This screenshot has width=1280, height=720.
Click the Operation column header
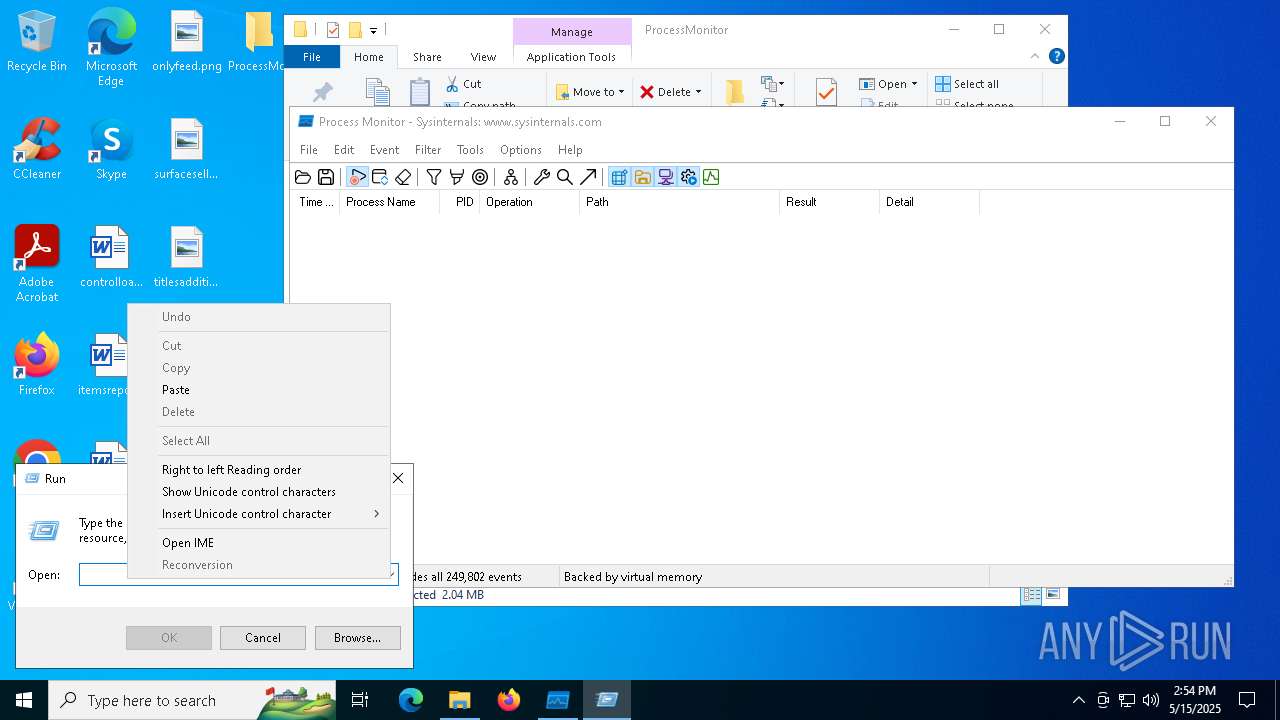coord(529,202)
